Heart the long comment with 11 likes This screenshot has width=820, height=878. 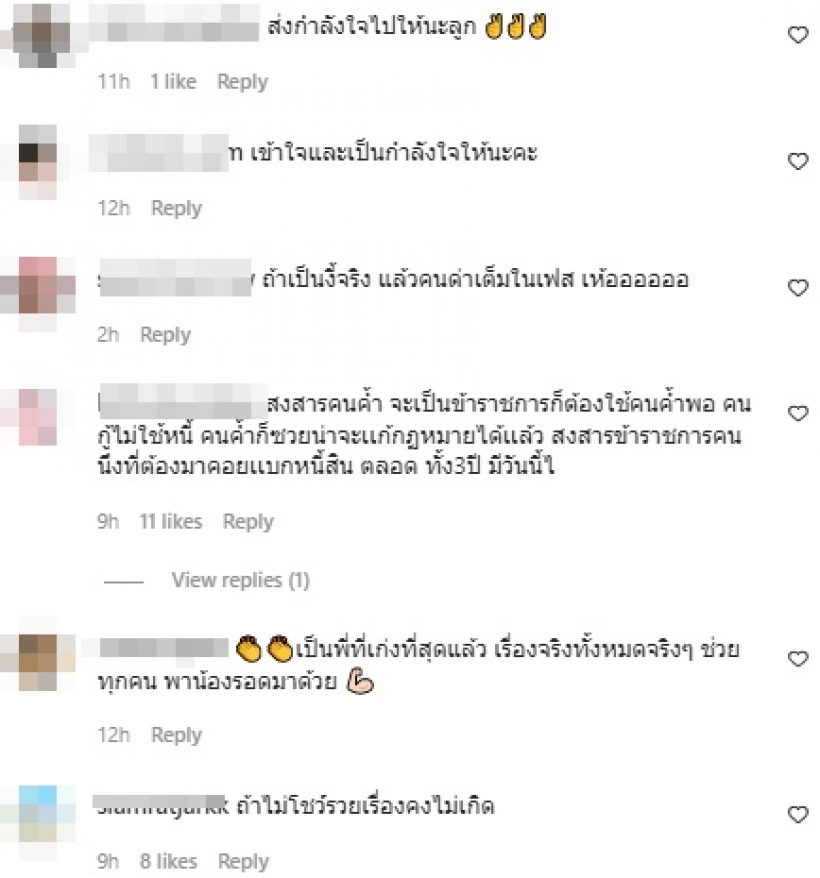click(798, 413)
